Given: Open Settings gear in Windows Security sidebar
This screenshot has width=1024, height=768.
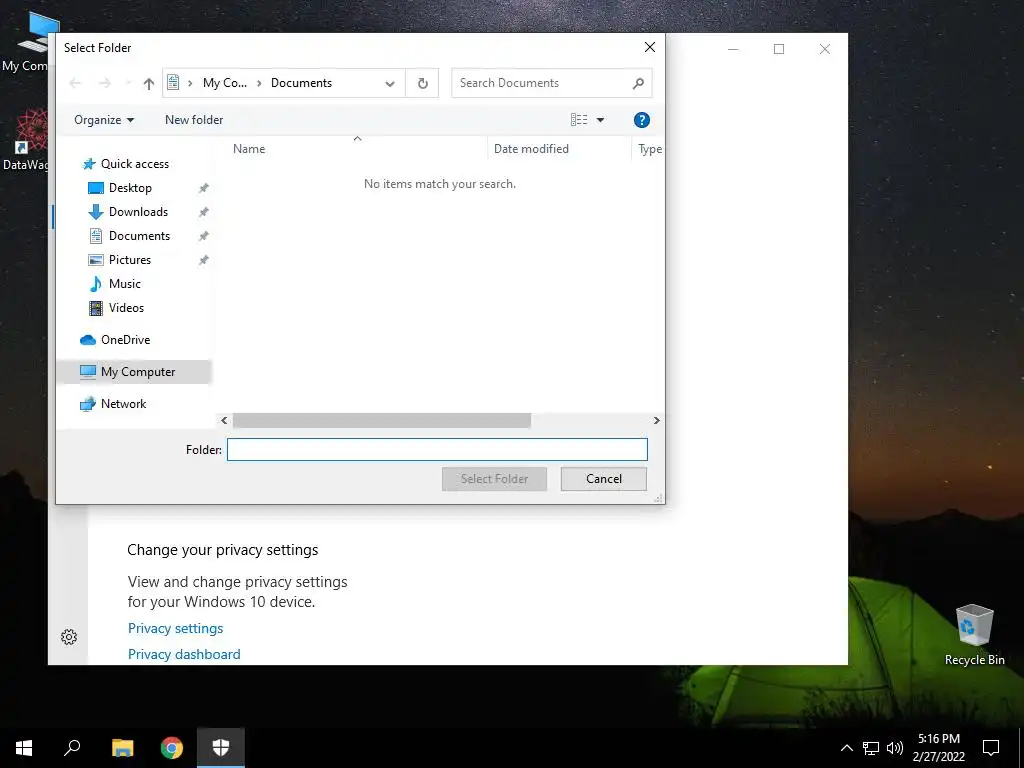Looking at the screenshot, I should [x=69, y=637].
